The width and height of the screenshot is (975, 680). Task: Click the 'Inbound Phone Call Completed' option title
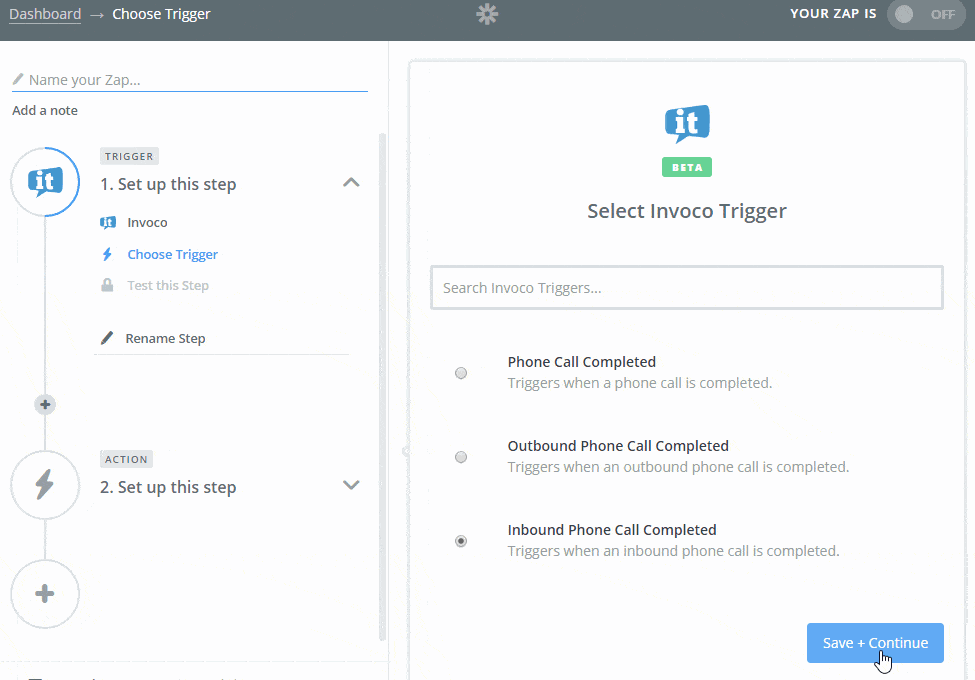click(612, 530)
